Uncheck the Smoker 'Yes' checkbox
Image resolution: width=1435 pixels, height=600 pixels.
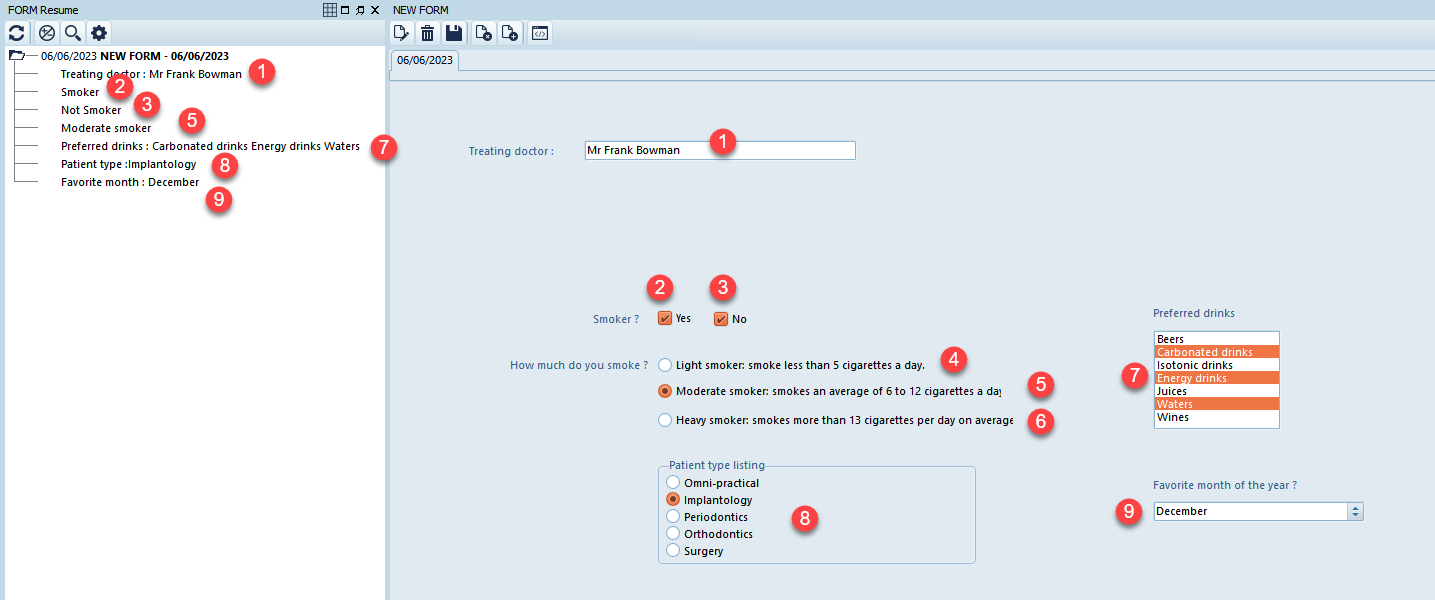[x=665, y=319]
